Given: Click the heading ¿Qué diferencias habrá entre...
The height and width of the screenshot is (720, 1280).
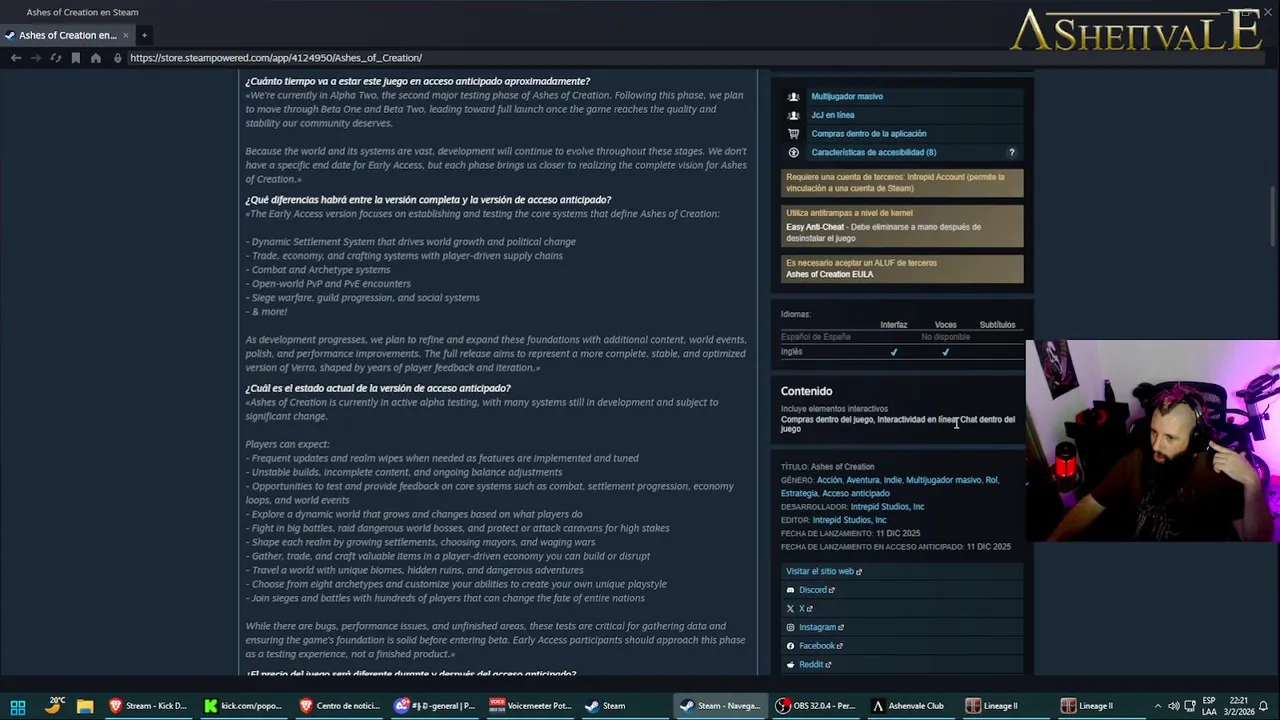Looking at the screenshot, I should click(x=428, y=200).
